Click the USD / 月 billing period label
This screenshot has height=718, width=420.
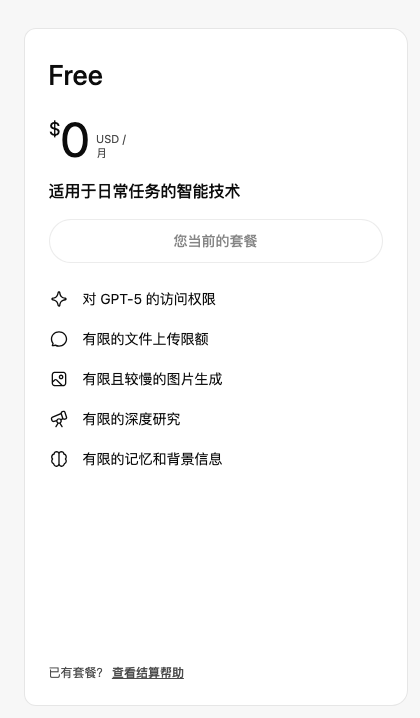(111, 146)
